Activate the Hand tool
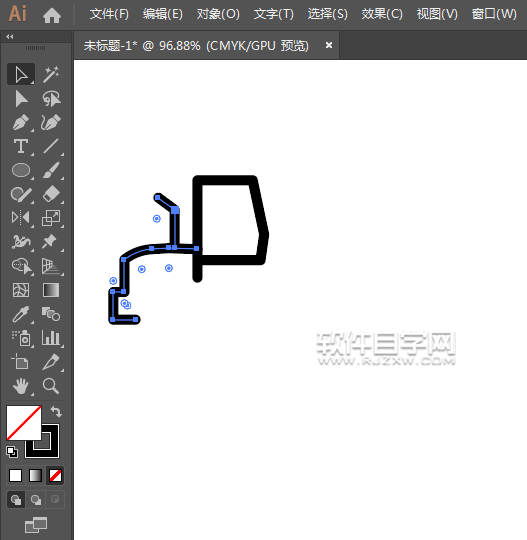The image size is (527, 540). (x=21, y=386)
